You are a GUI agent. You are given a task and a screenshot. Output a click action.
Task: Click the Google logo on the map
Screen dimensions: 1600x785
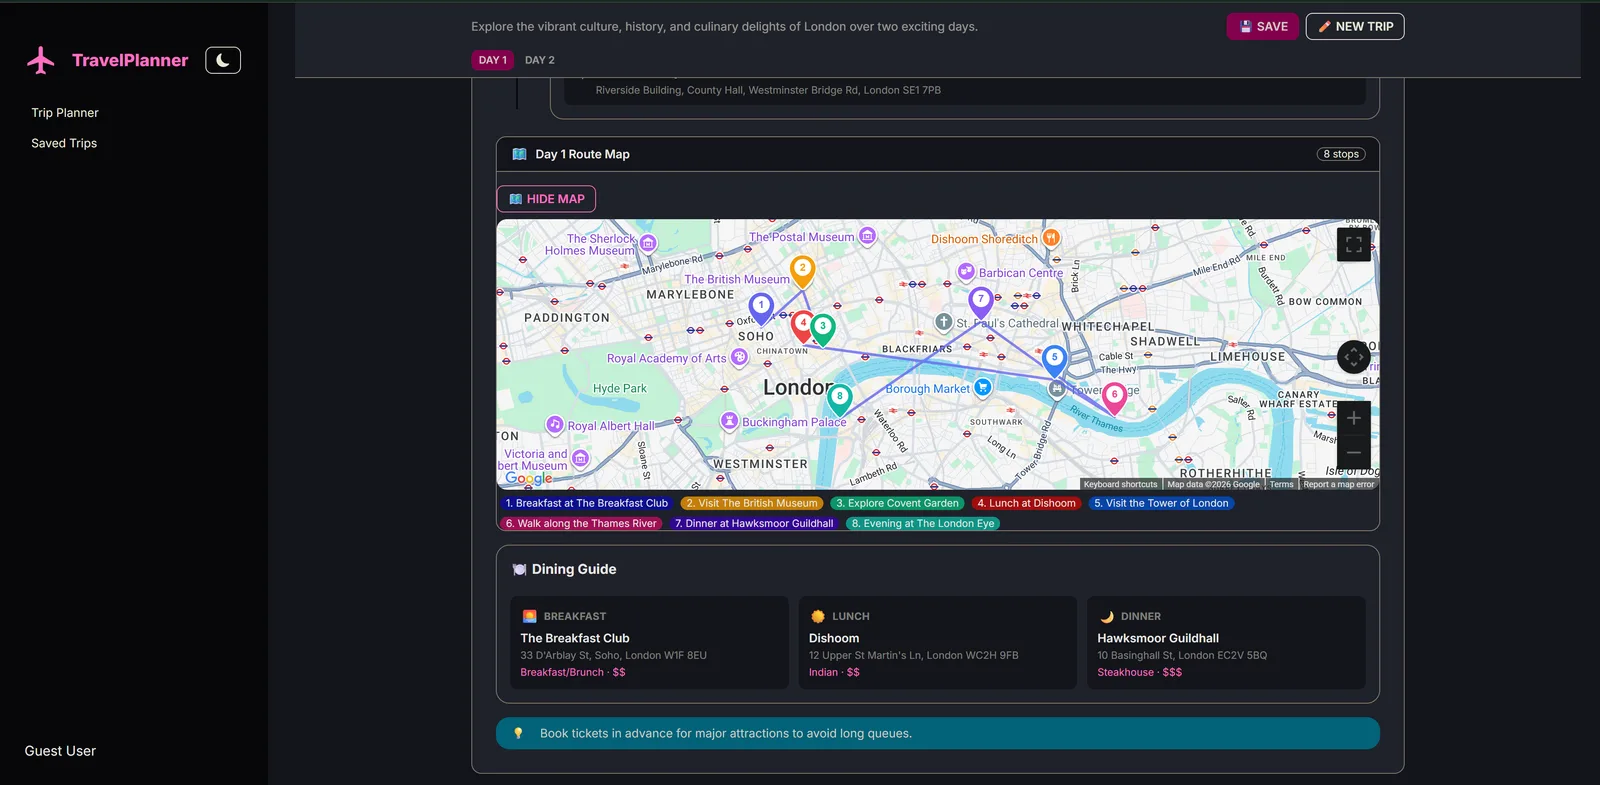click(528, 478)
